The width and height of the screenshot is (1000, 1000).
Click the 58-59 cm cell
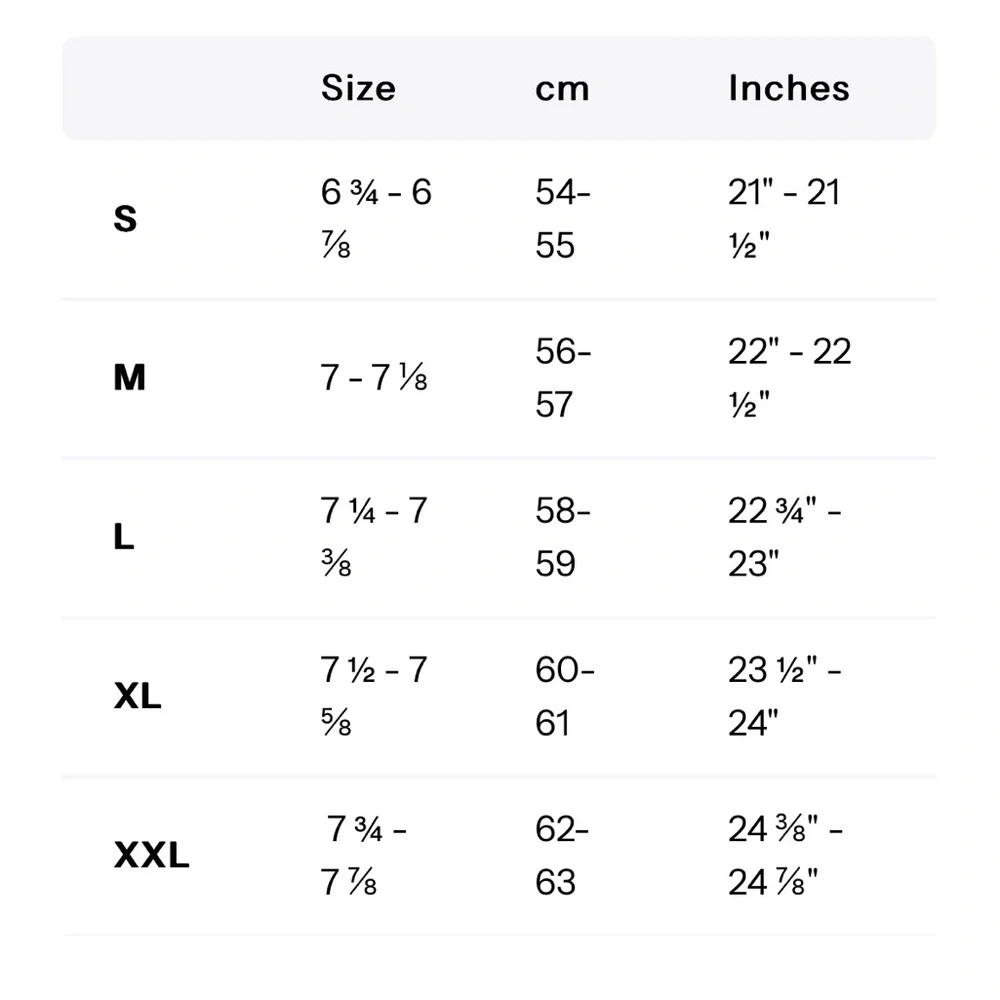click(x=563, y=536)
